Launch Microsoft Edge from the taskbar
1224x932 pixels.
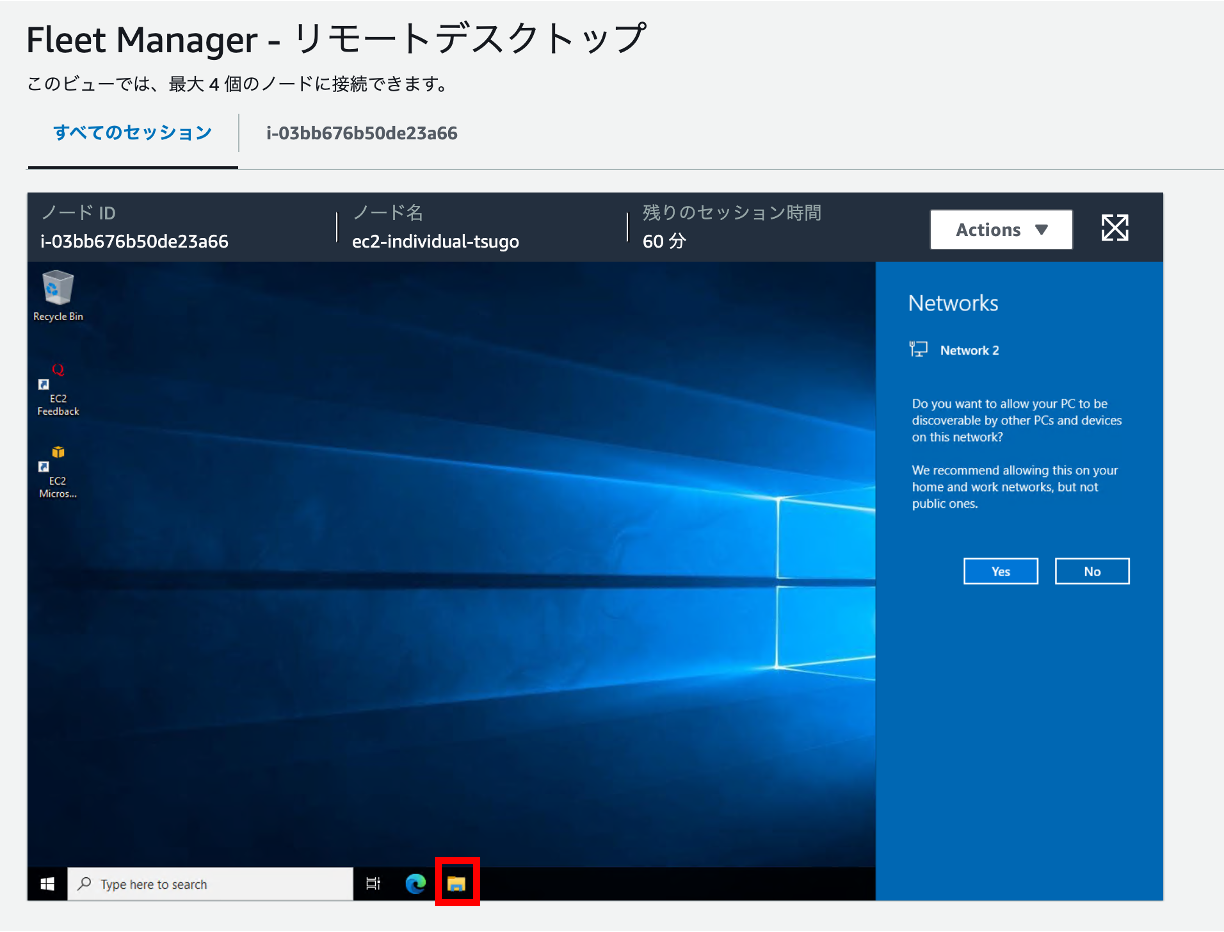tap(415, 884)
